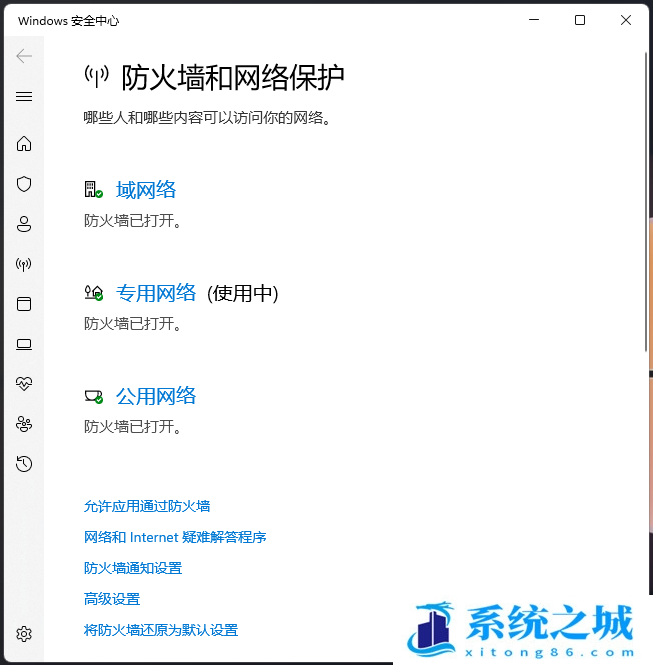This screenshot has width=653, height=665.
Task: Open the hamburger navigation menu
Action: click(24, 96)
